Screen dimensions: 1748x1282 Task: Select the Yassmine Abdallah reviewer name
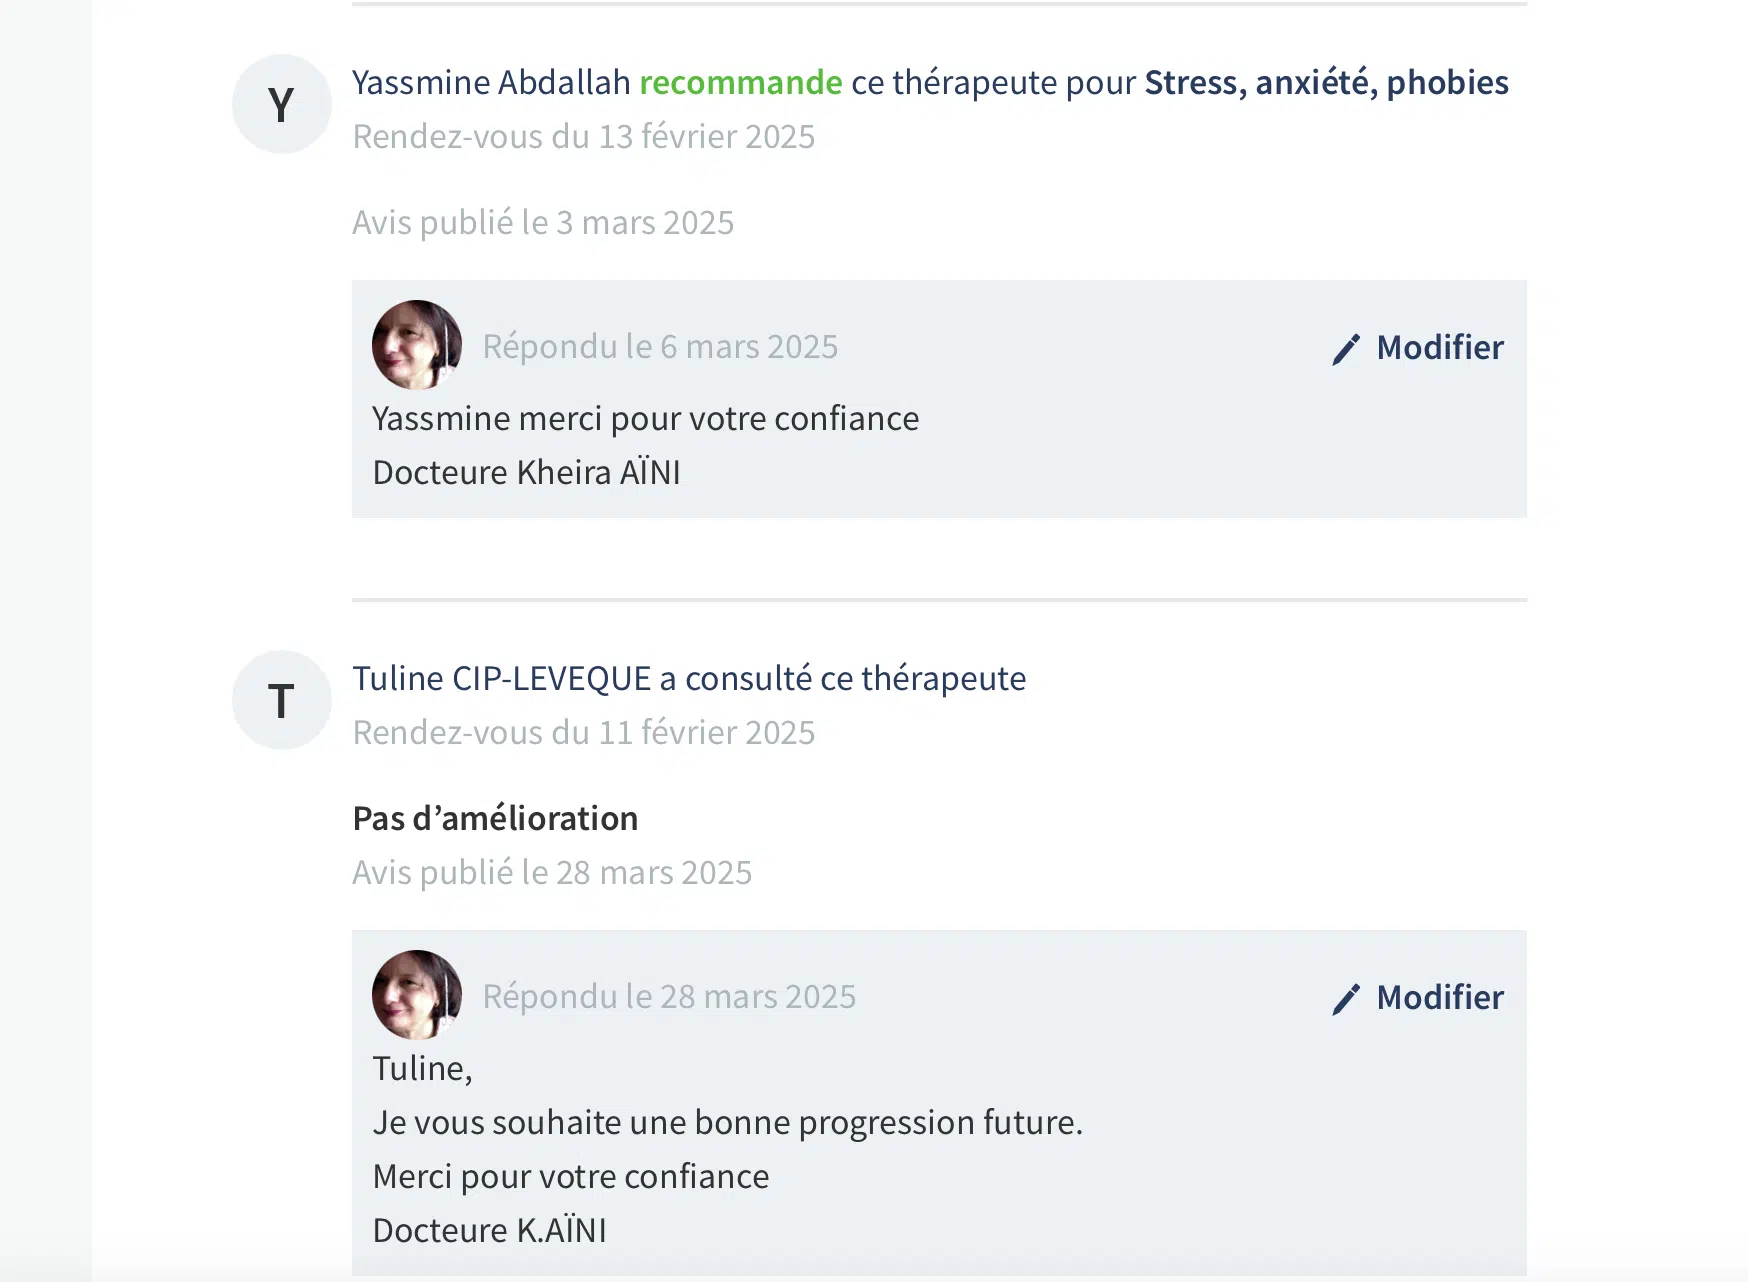(x=491, y=83)
